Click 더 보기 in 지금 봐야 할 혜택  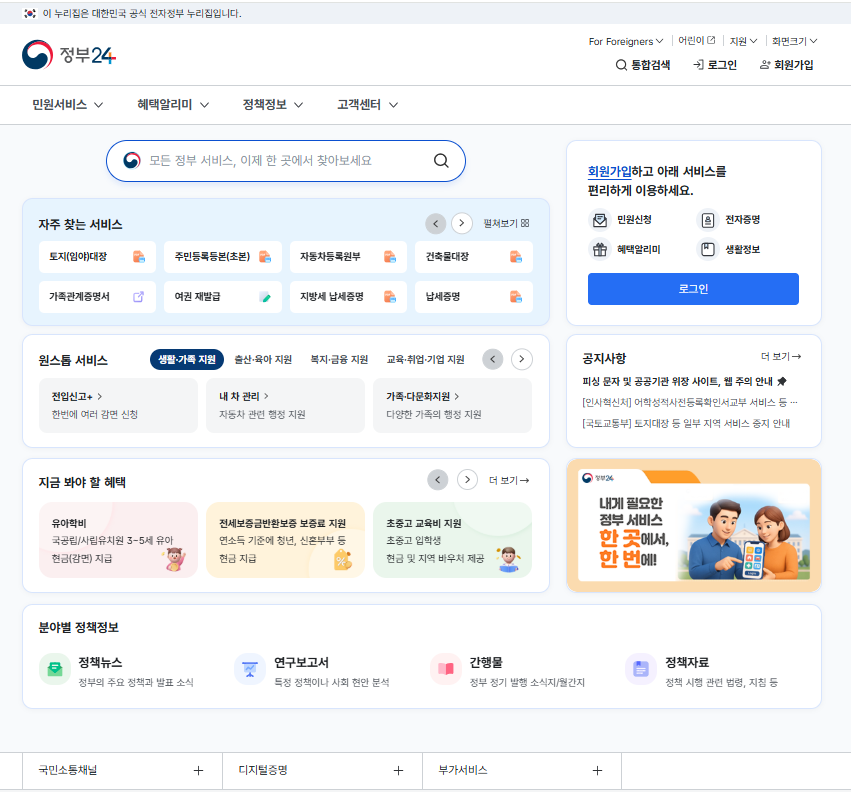pos(509,480)
